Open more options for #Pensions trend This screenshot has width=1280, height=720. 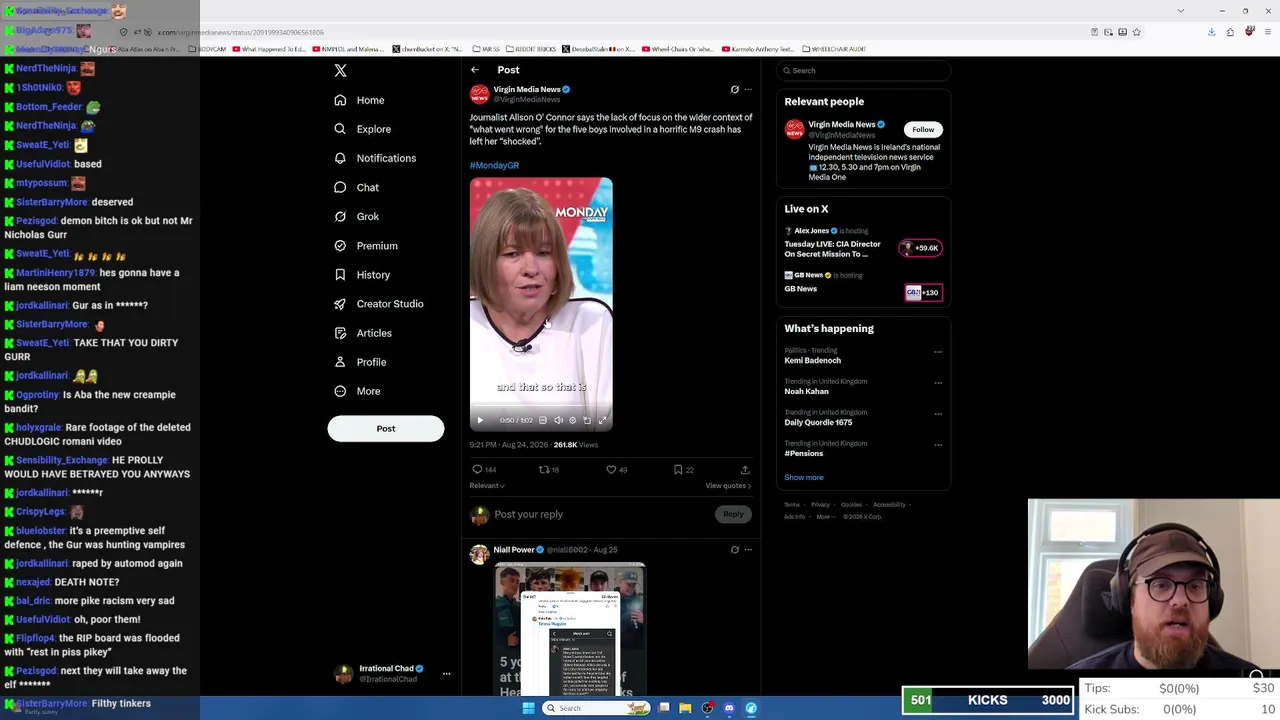tap(938, 445)
